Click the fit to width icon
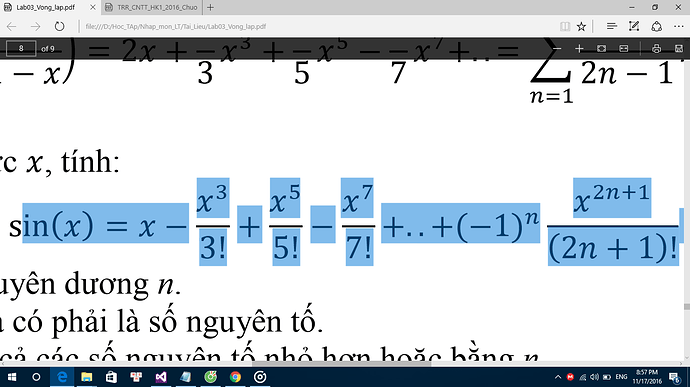 (624, 48)
